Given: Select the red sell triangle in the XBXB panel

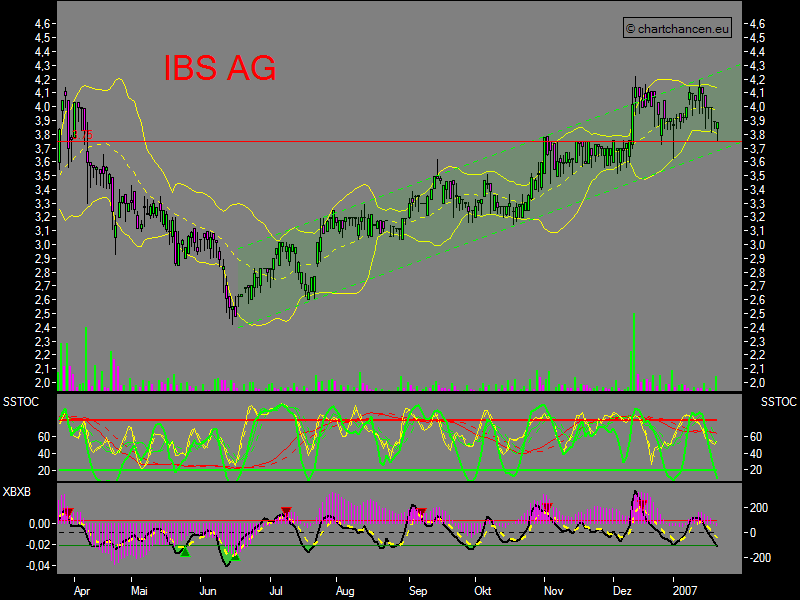Looking at the screenshot, I should click(x=285, y=508).
